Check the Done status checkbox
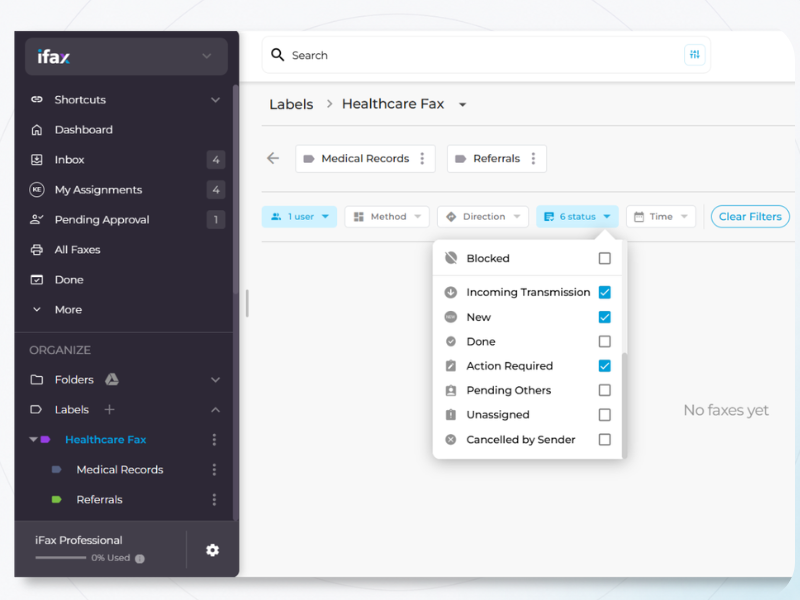The width and height of the screenshot is (800, 600). (605, 341)
